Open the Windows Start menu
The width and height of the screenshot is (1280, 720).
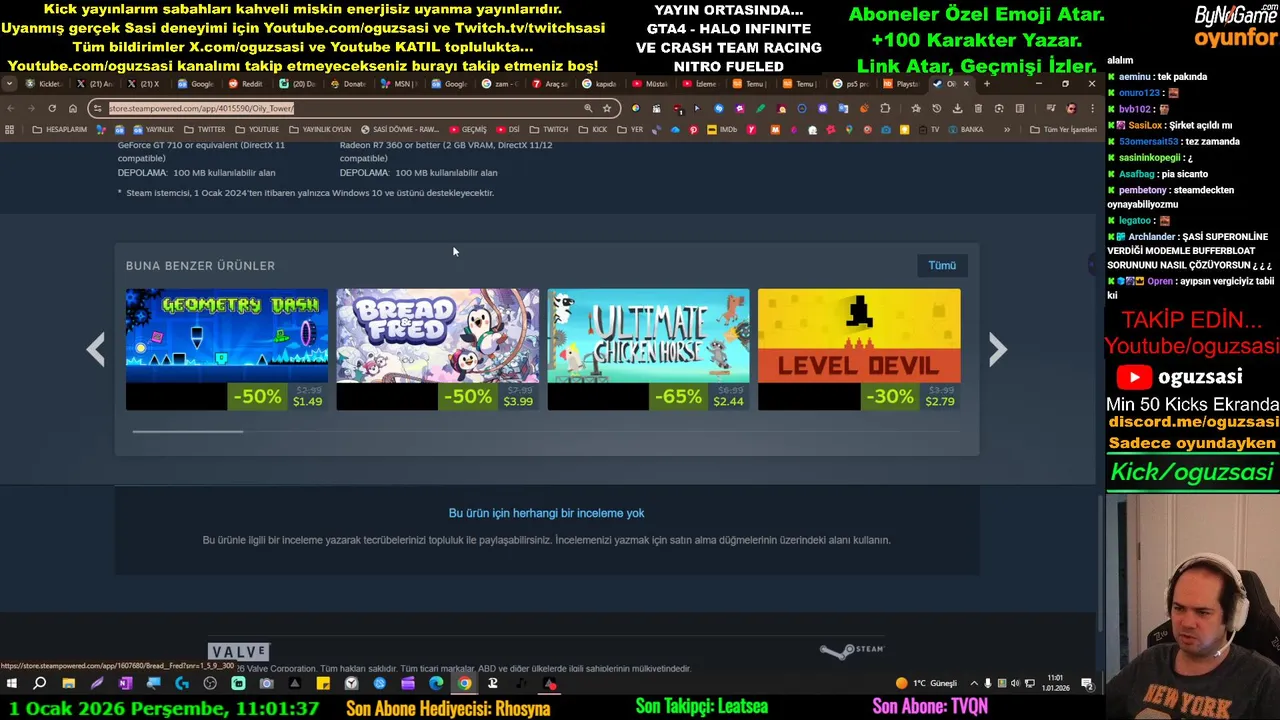click(x=12, y=684)
